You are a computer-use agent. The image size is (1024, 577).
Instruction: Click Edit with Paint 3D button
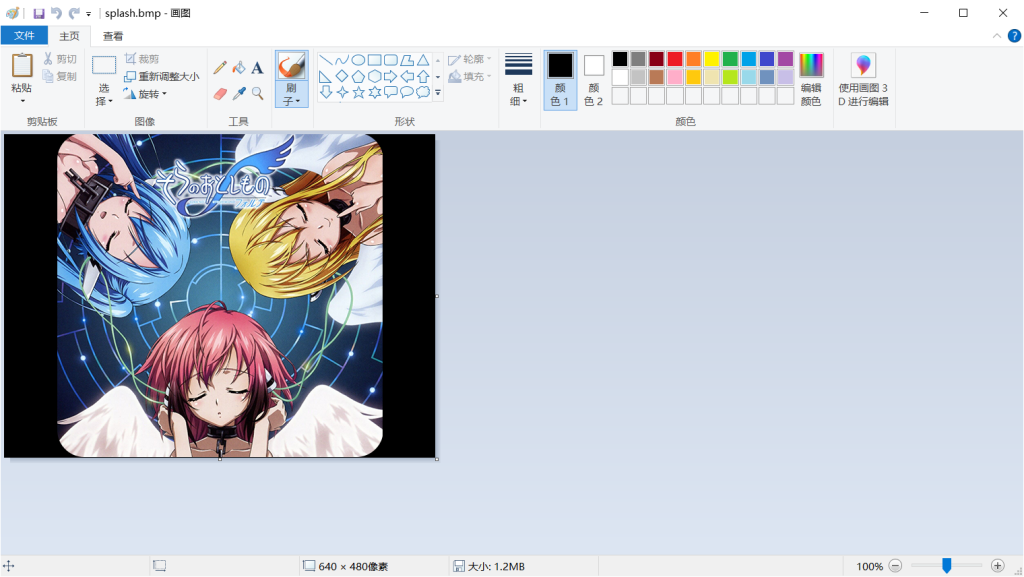863,80
